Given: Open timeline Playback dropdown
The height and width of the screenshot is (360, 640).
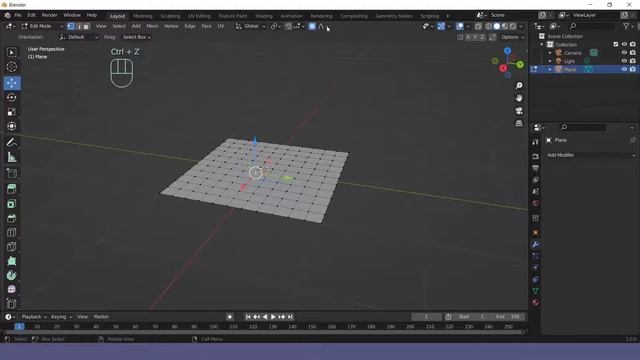Looking at the screenshot, I should pos(34,317).
